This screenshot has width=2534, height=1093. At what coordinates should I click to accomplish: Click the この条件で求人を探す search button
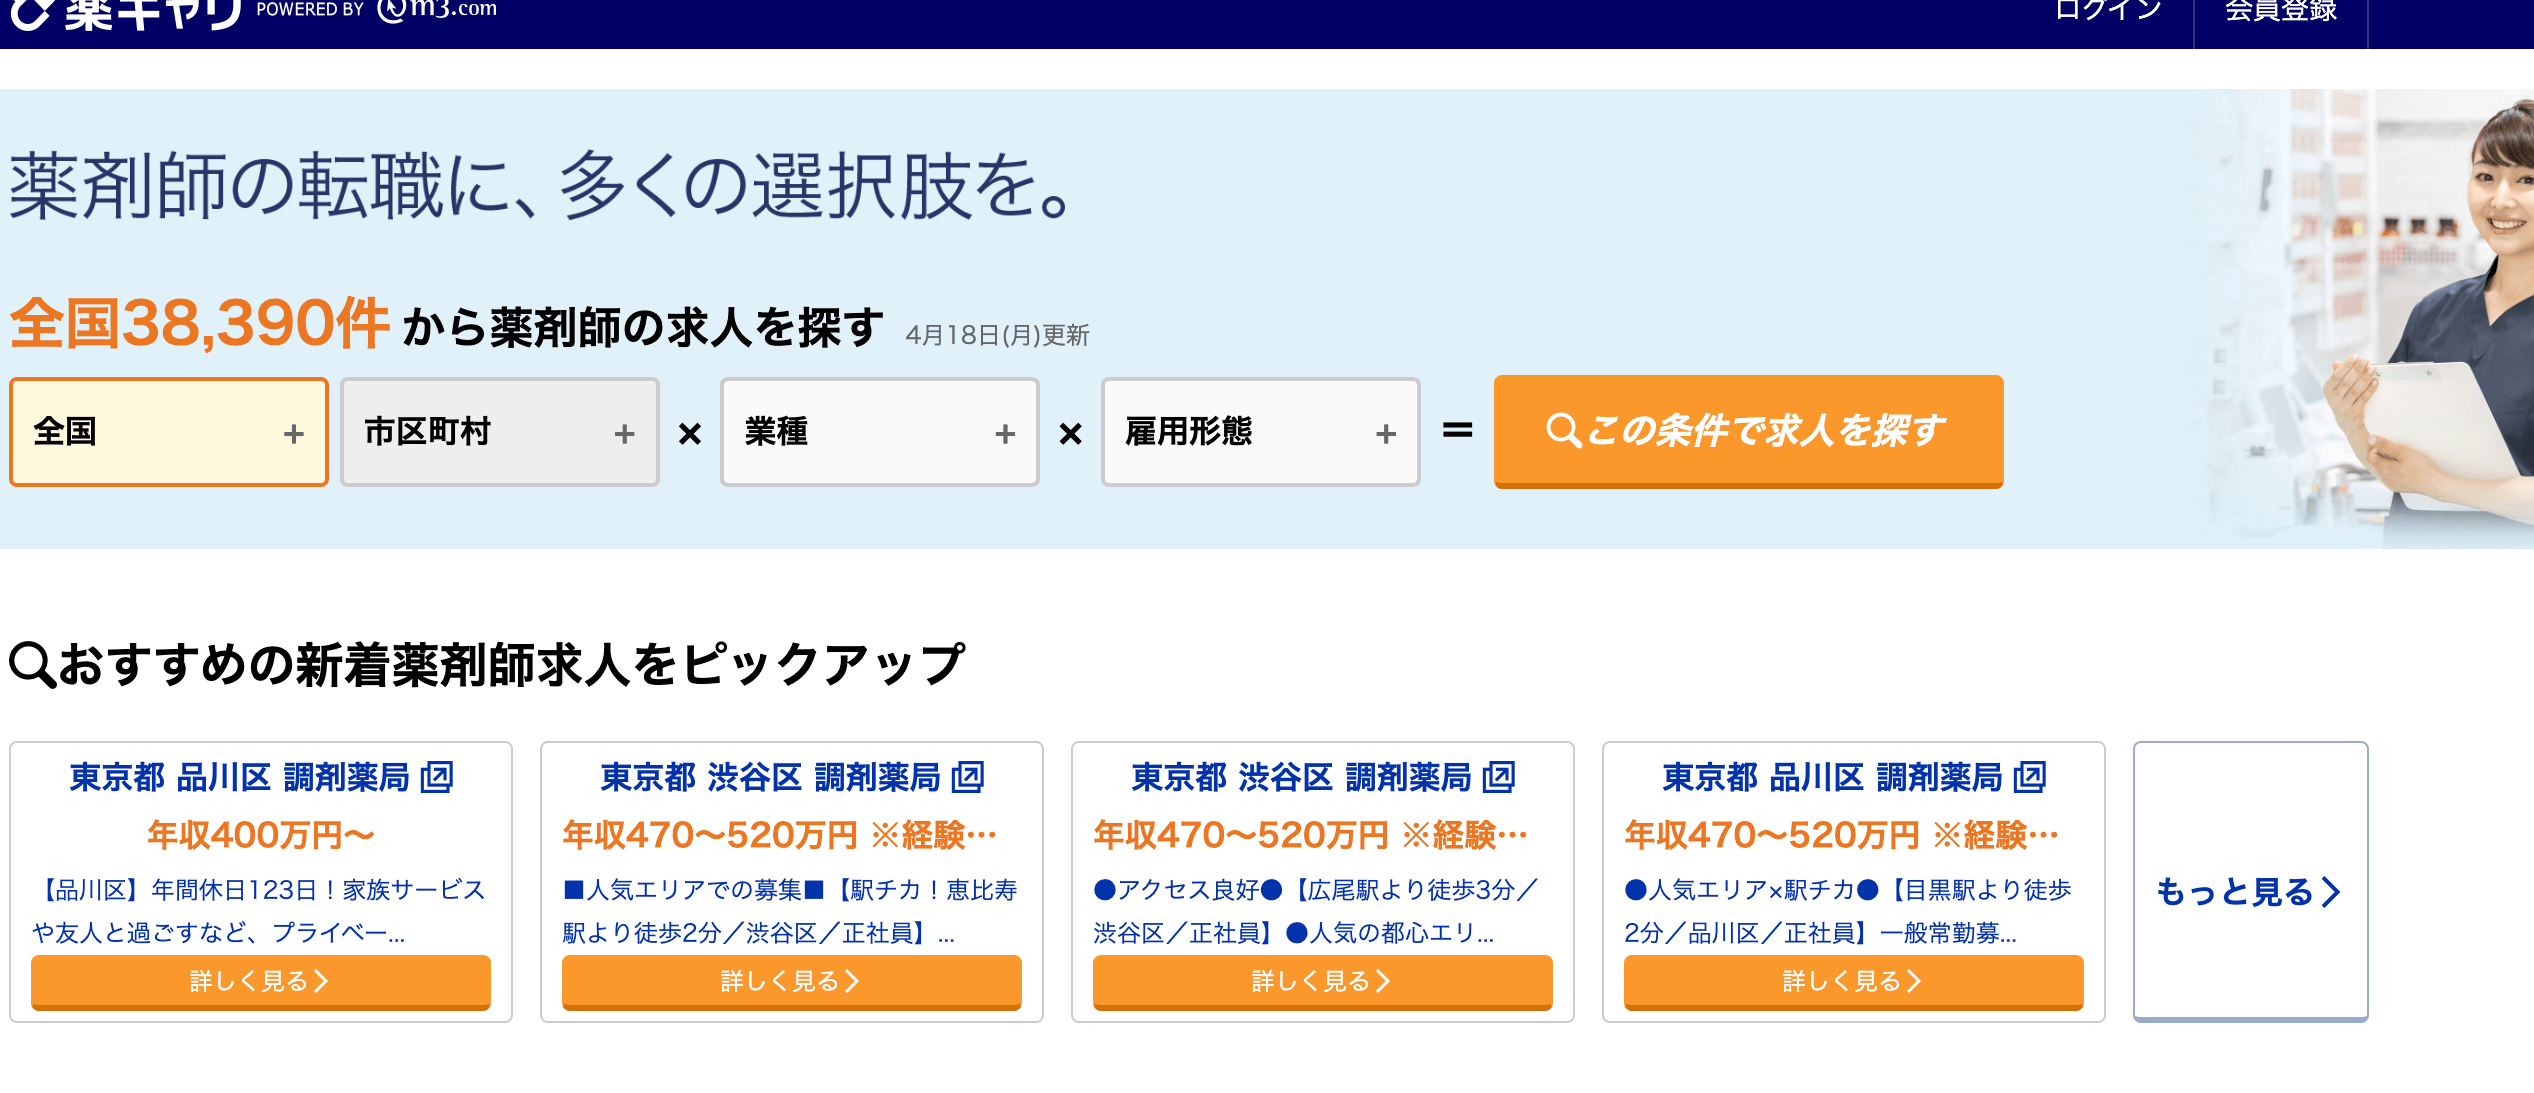click(1748, 431)
